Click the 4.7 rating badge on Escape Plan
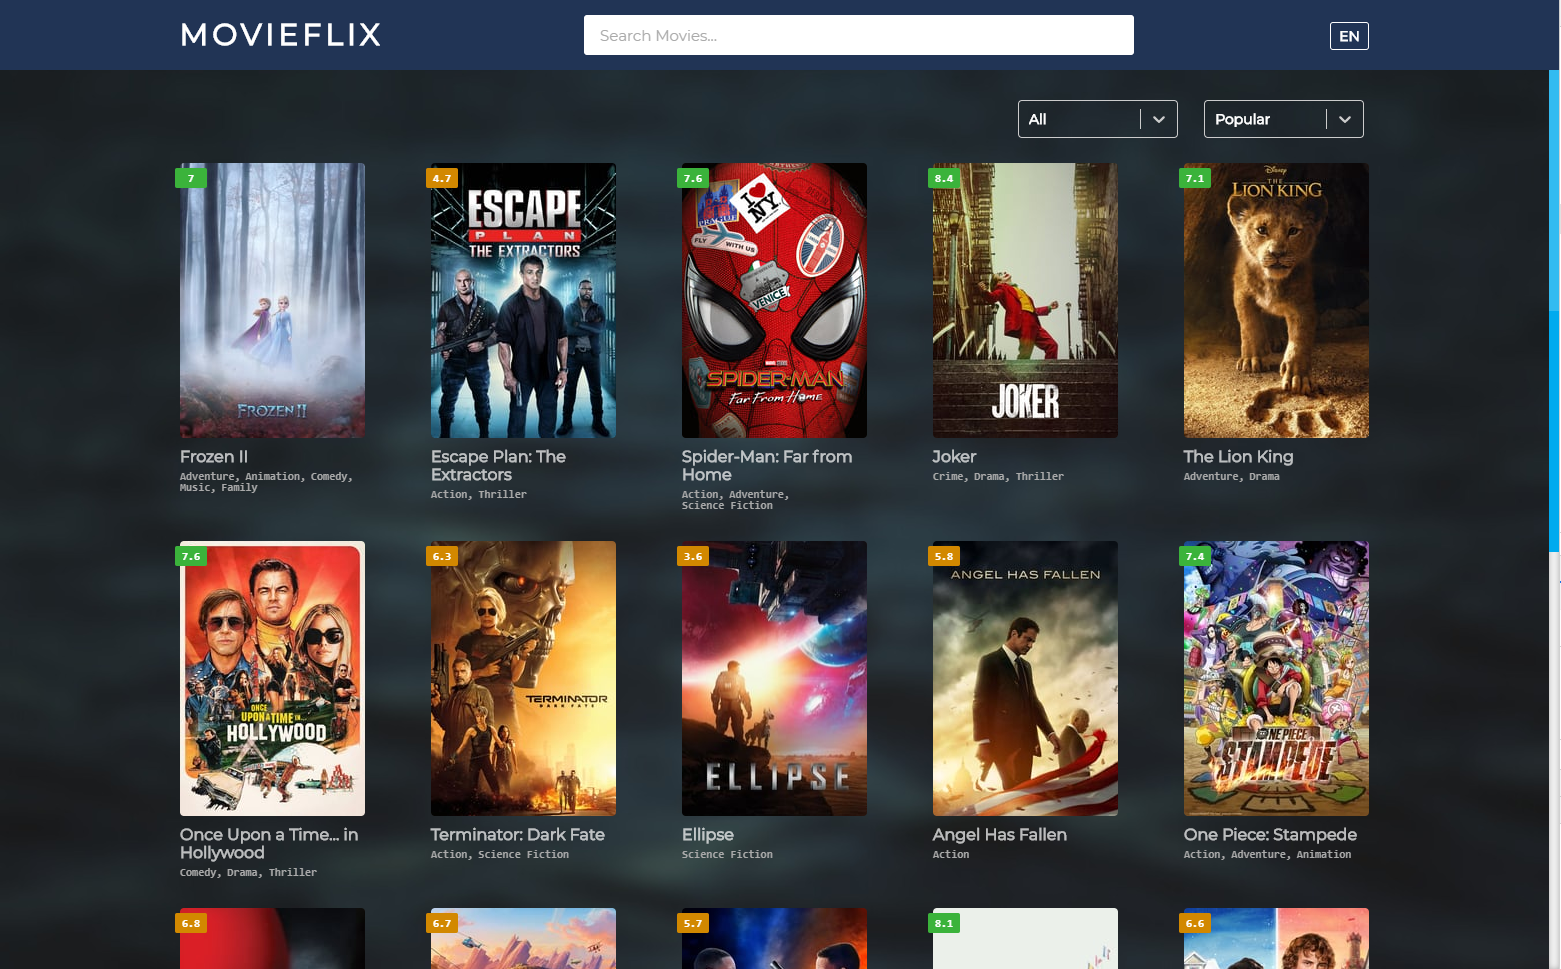The image size is (1561, 969). pyautogui.click(x=442, y=178)
